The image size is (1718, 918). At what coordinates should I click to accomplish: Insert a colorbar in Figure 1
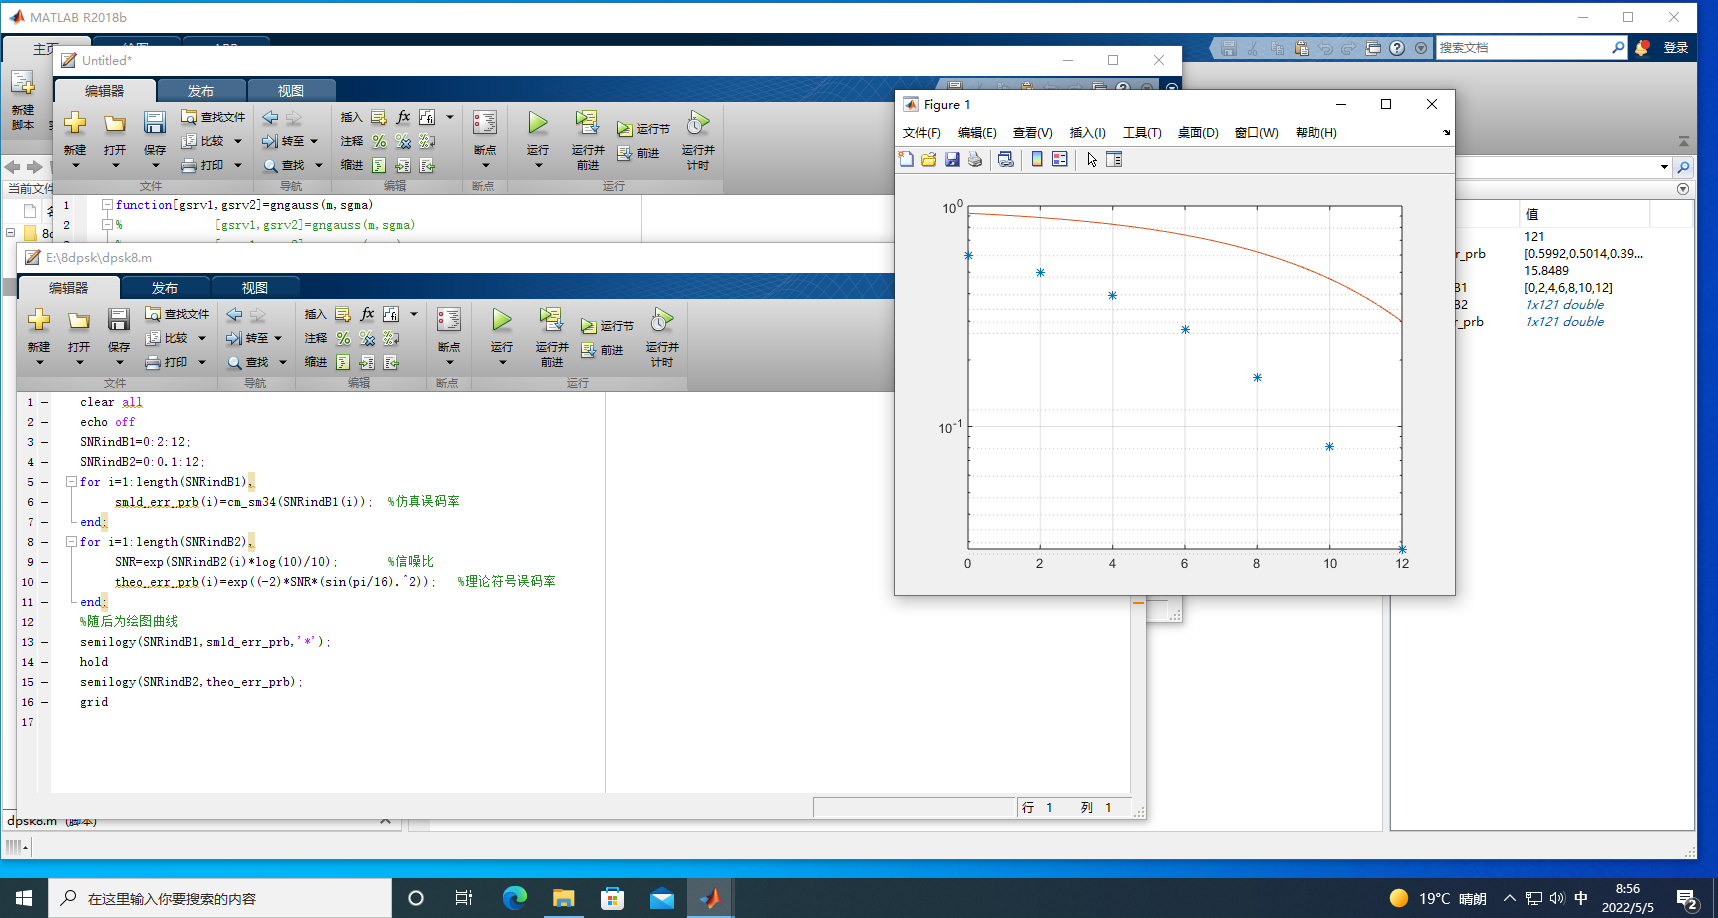(1037, 159)
